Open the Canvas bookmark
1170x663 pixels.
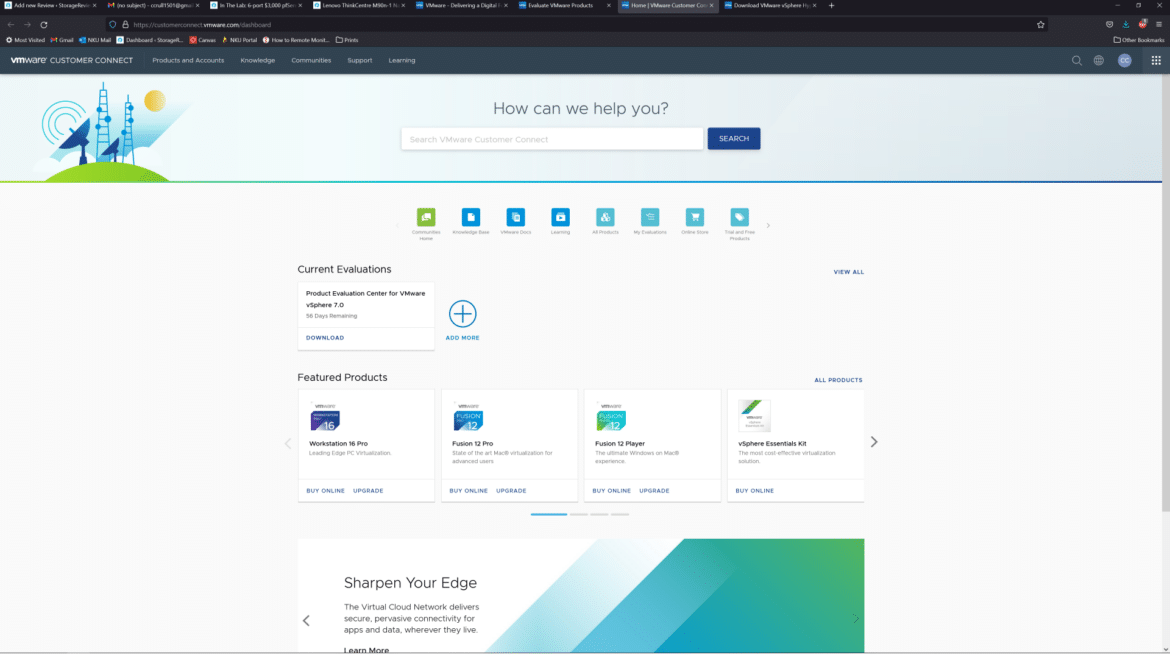[202, 40]
